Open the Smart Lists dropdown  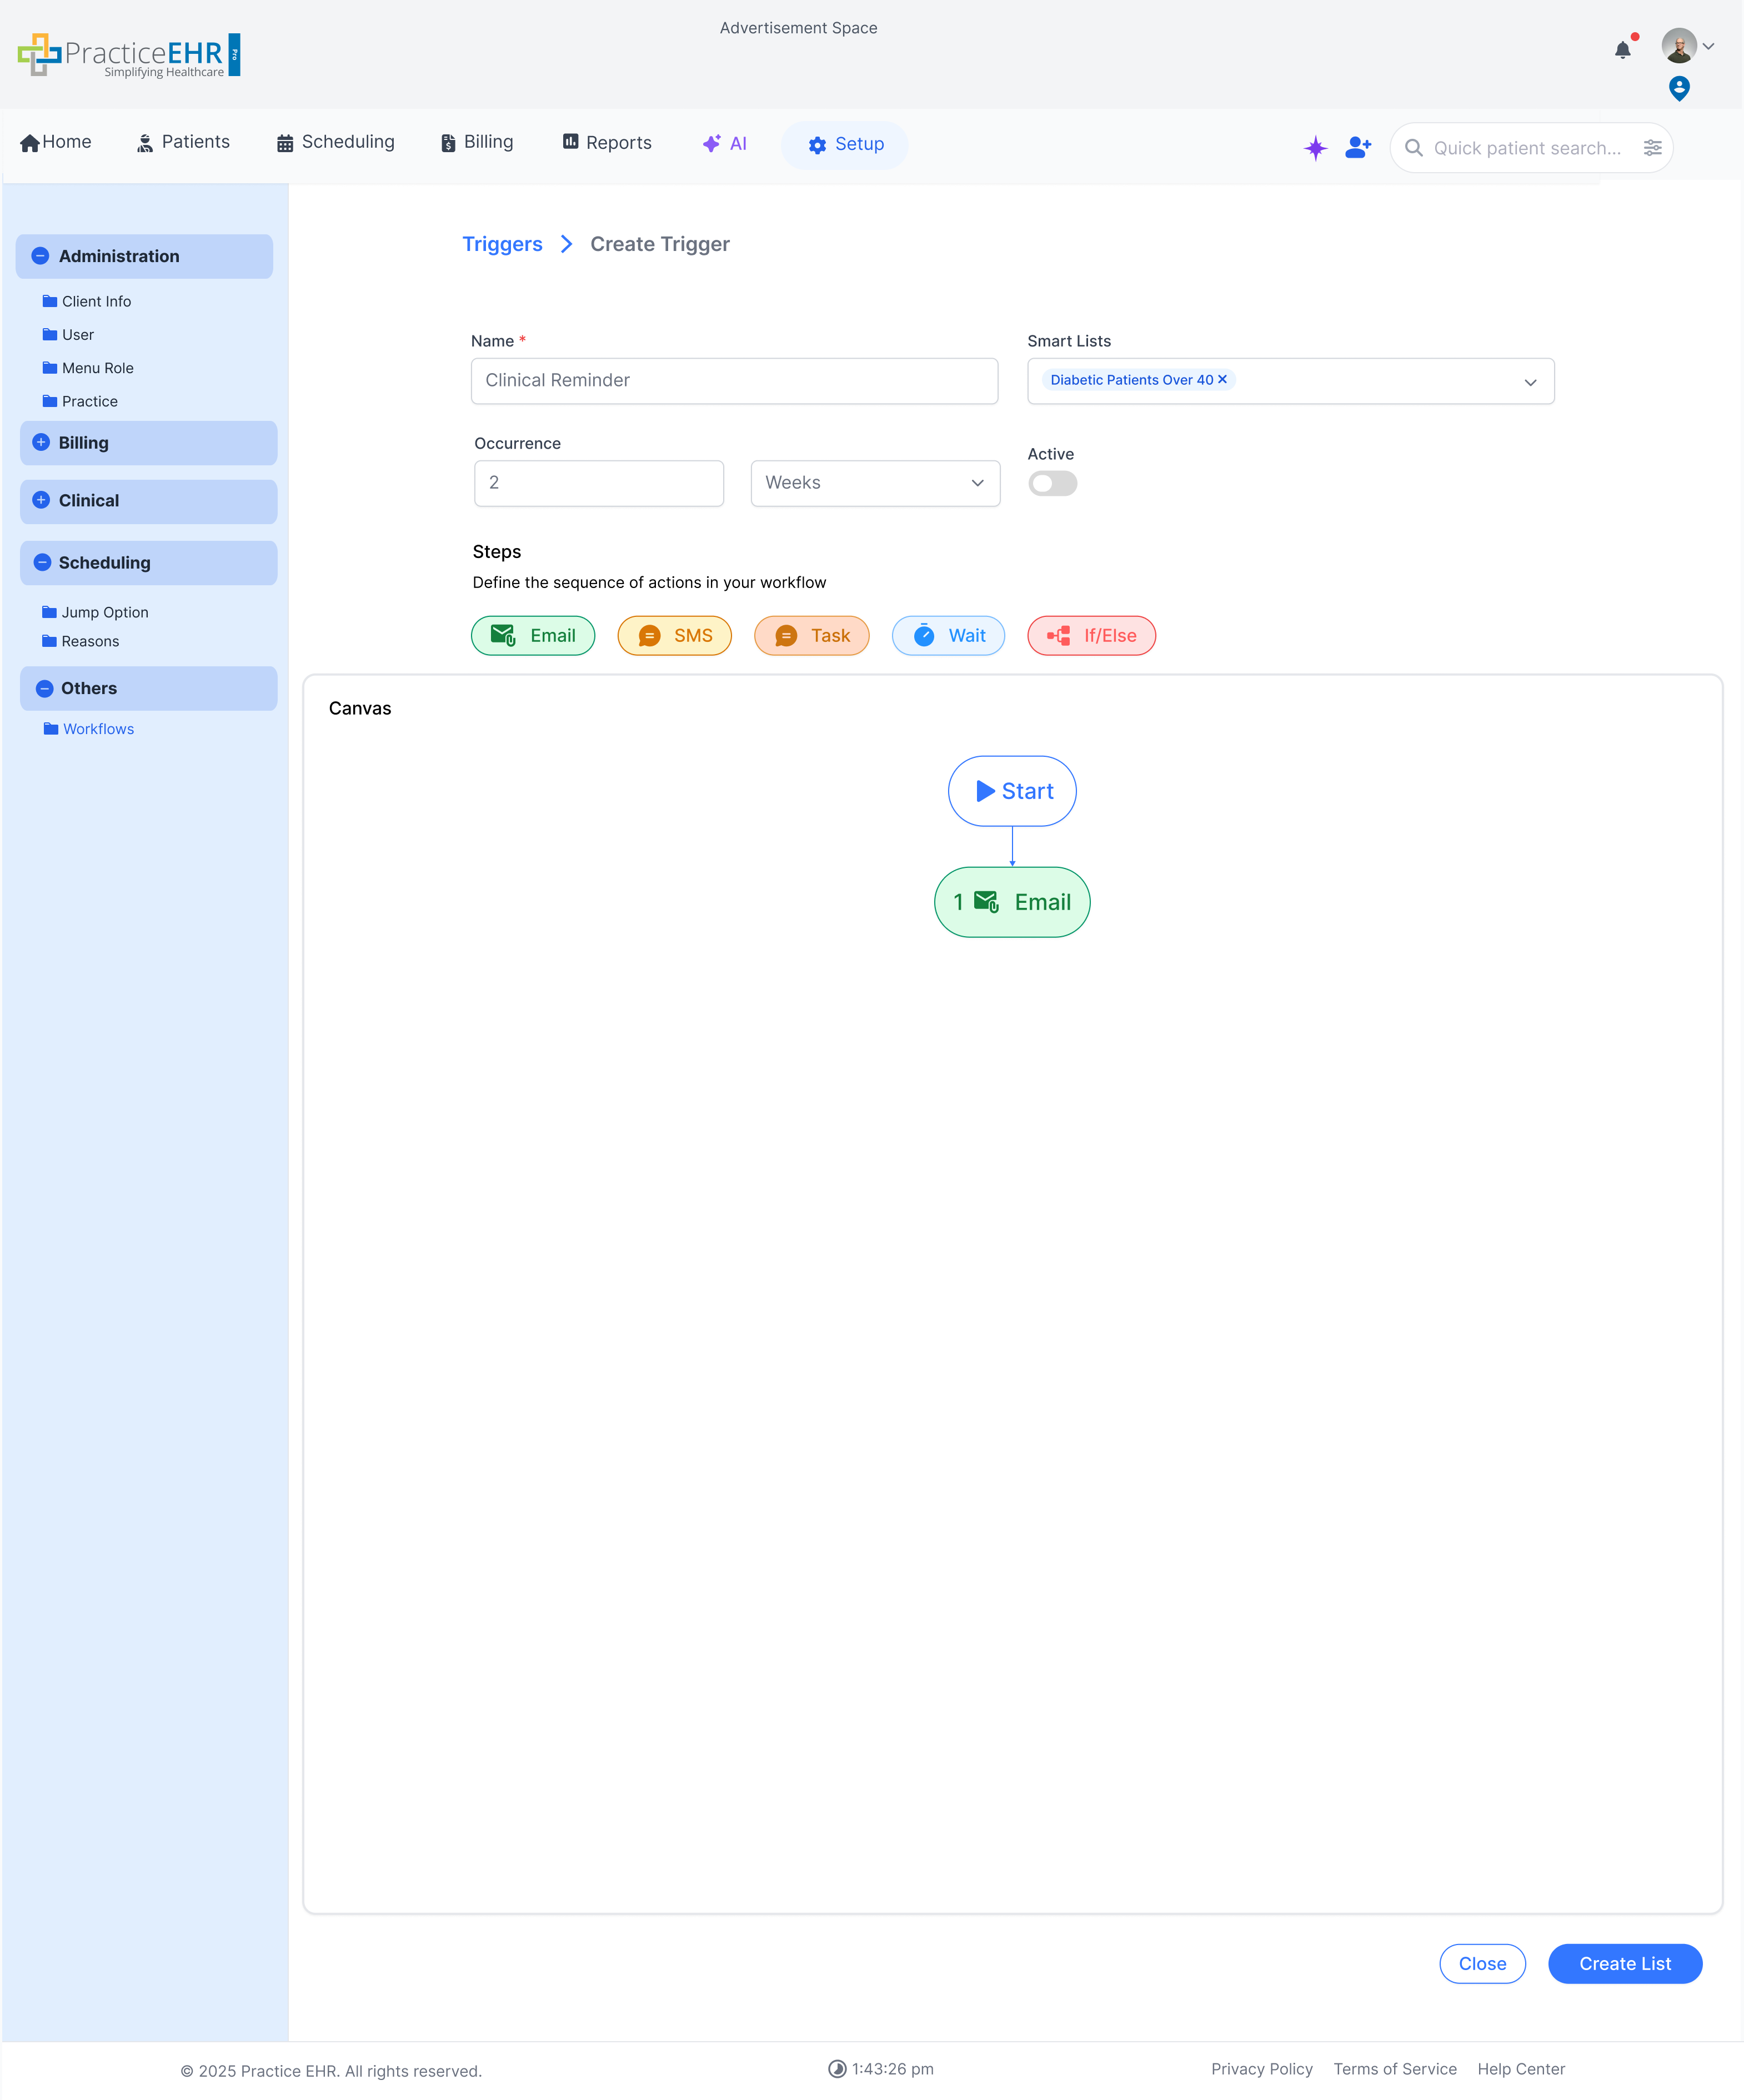1530,381
